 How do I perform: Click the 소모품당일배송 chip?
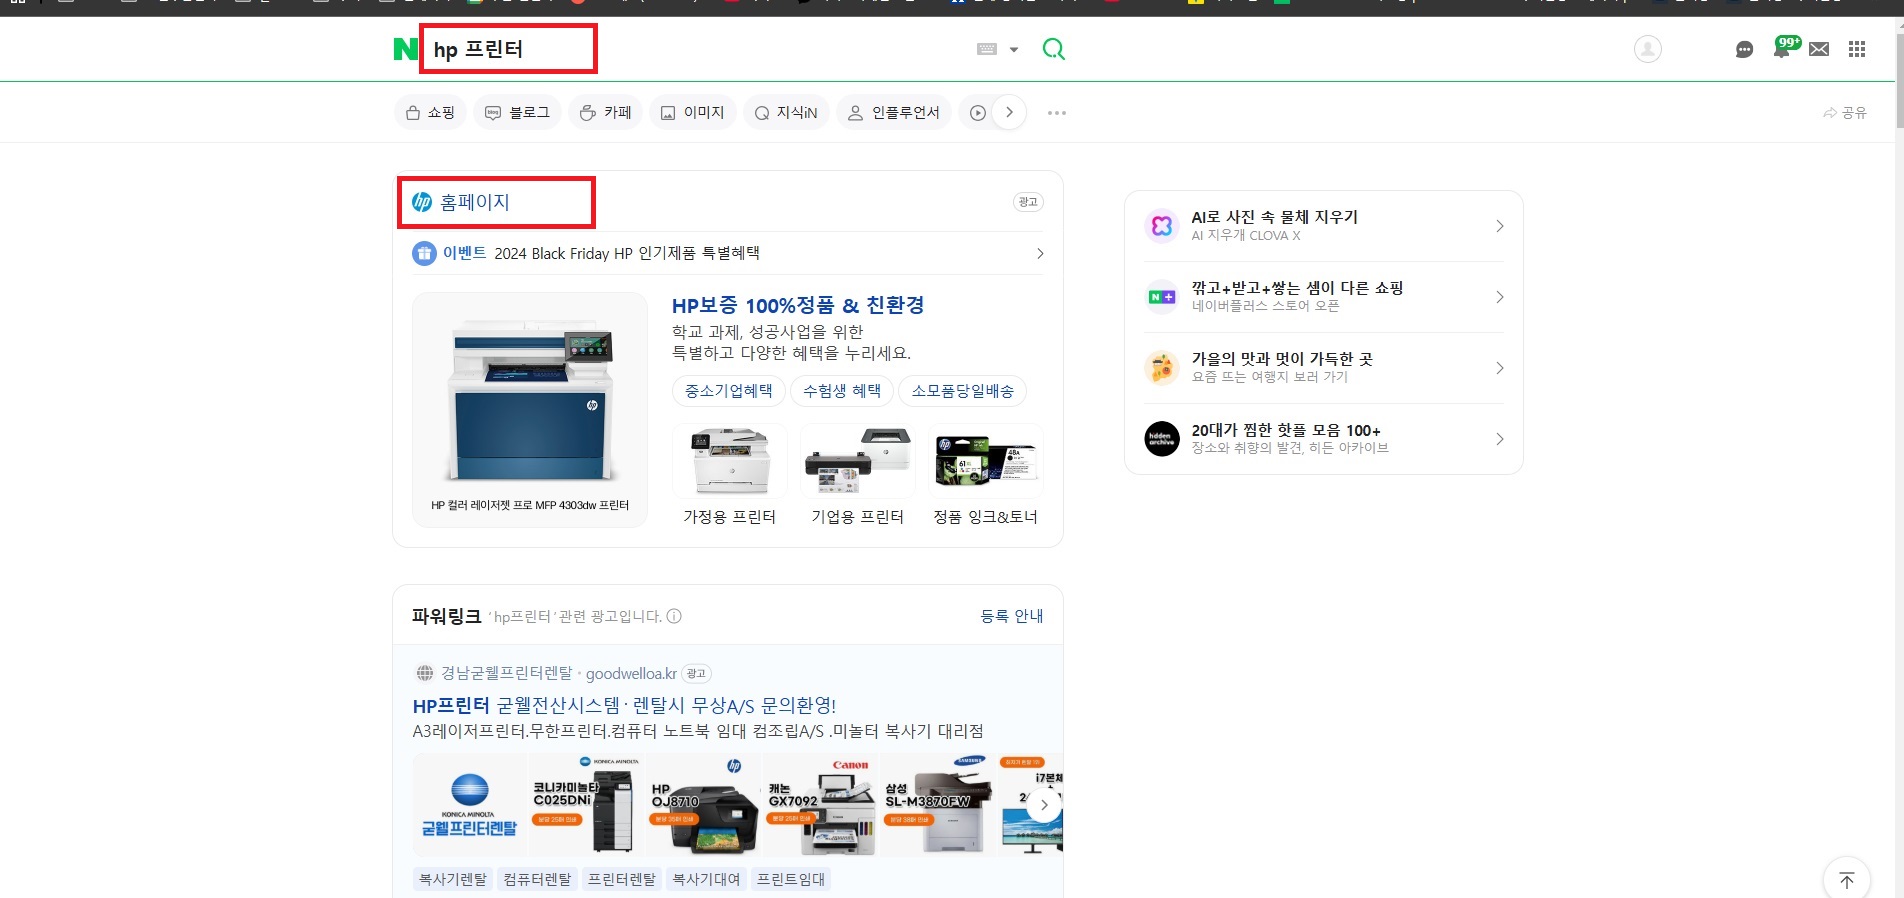(962, 391)
